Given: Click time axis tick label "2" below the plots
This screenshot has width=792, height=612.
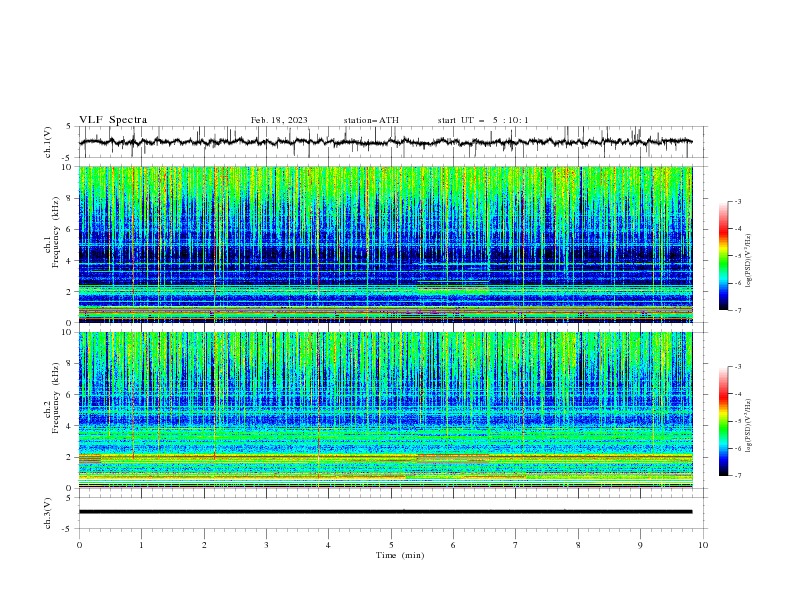Looking at the screenshot, I should pos(204,545).
